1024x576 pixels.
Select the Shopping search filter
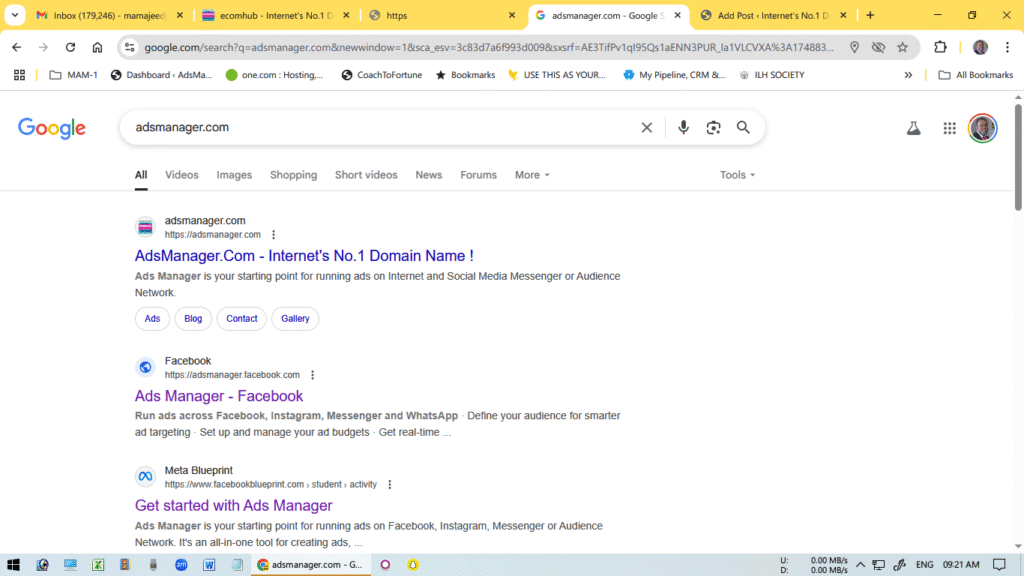(x=293, y=175)
